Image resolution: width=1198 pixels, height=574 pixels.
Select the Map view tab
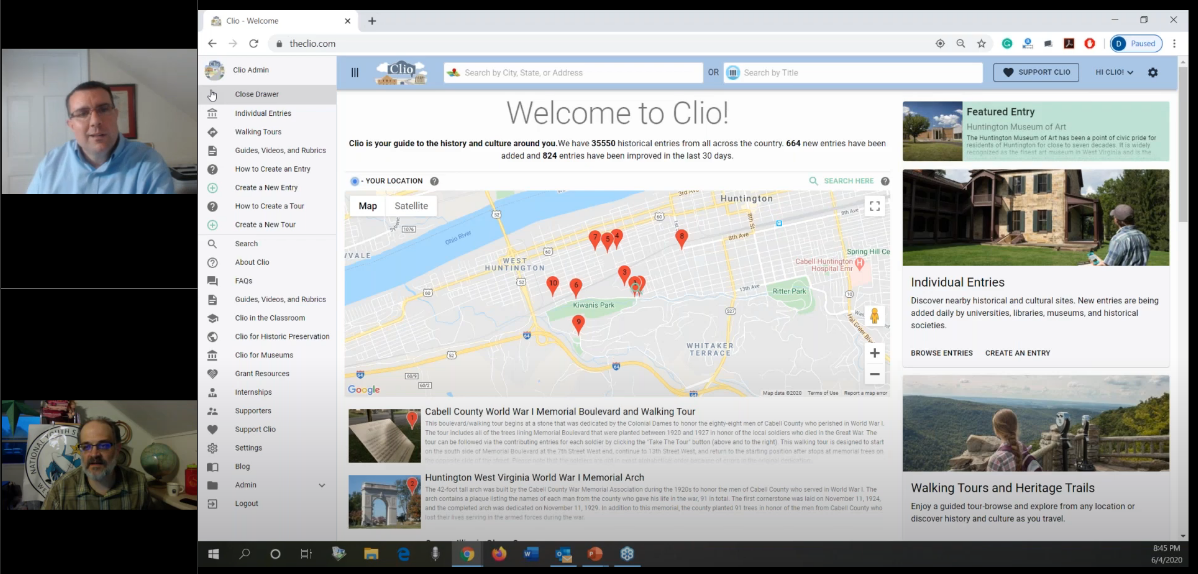(x=367, y=206)
